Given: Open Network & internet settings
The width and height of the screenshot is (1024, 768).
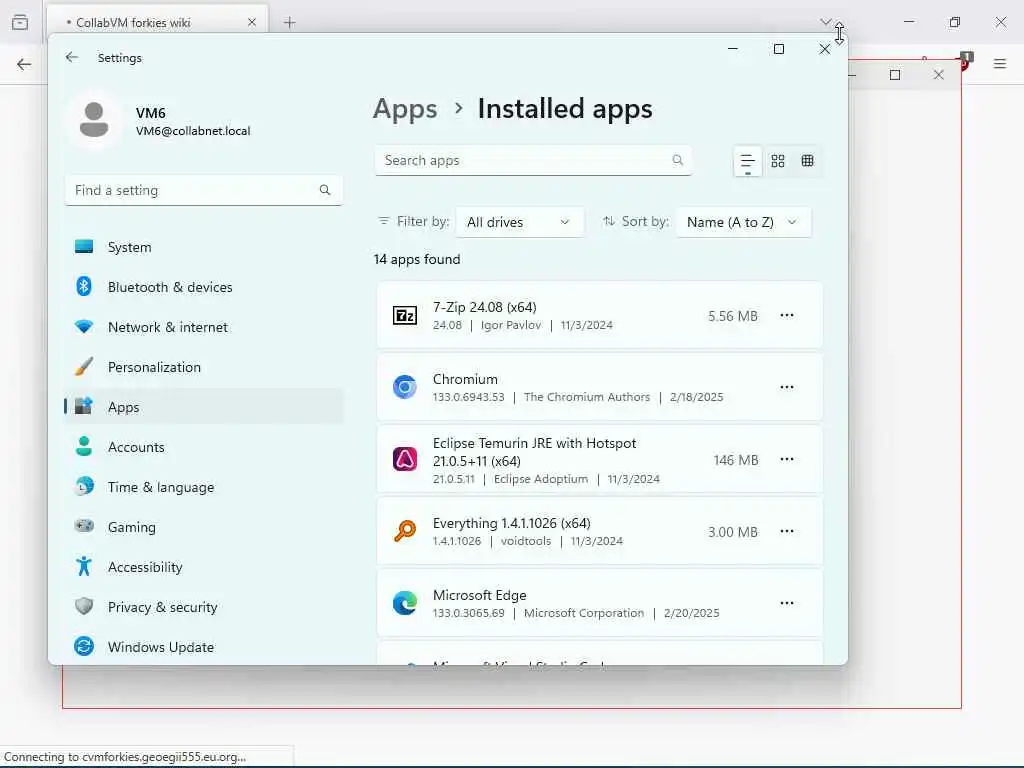Looking at the screenshot, I should (x=204, y=327).
